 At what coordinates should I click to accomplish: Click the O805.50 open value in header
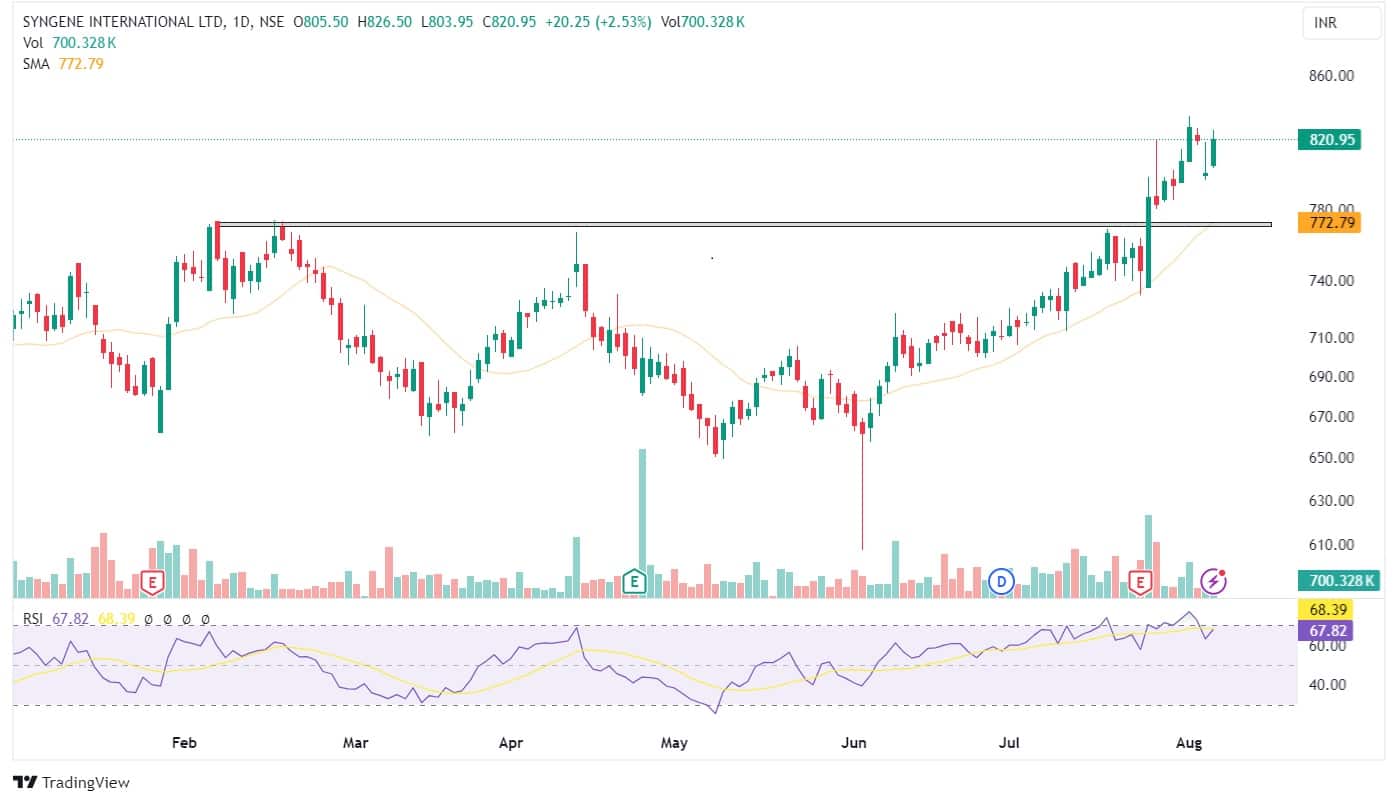coord(320,22)
